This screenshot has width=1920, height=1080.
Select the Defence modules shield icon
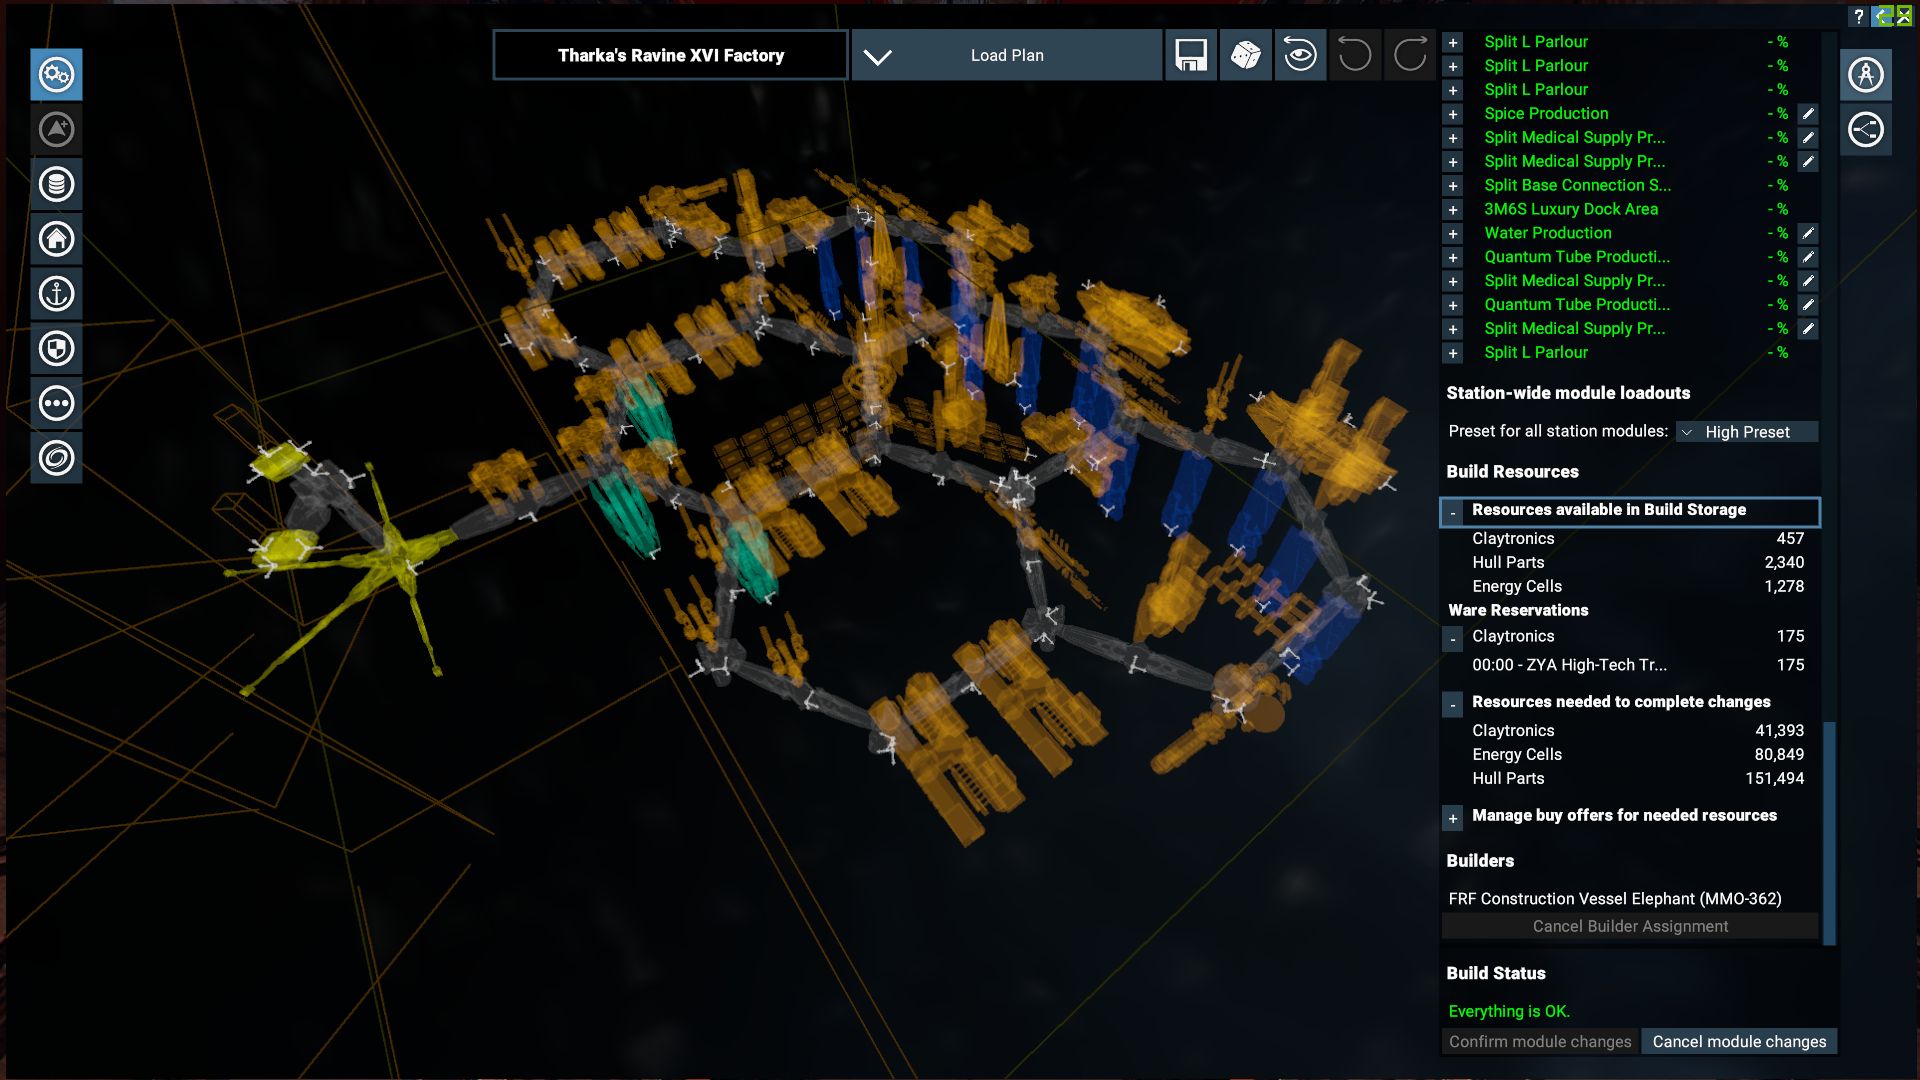[x=57, y=348]
